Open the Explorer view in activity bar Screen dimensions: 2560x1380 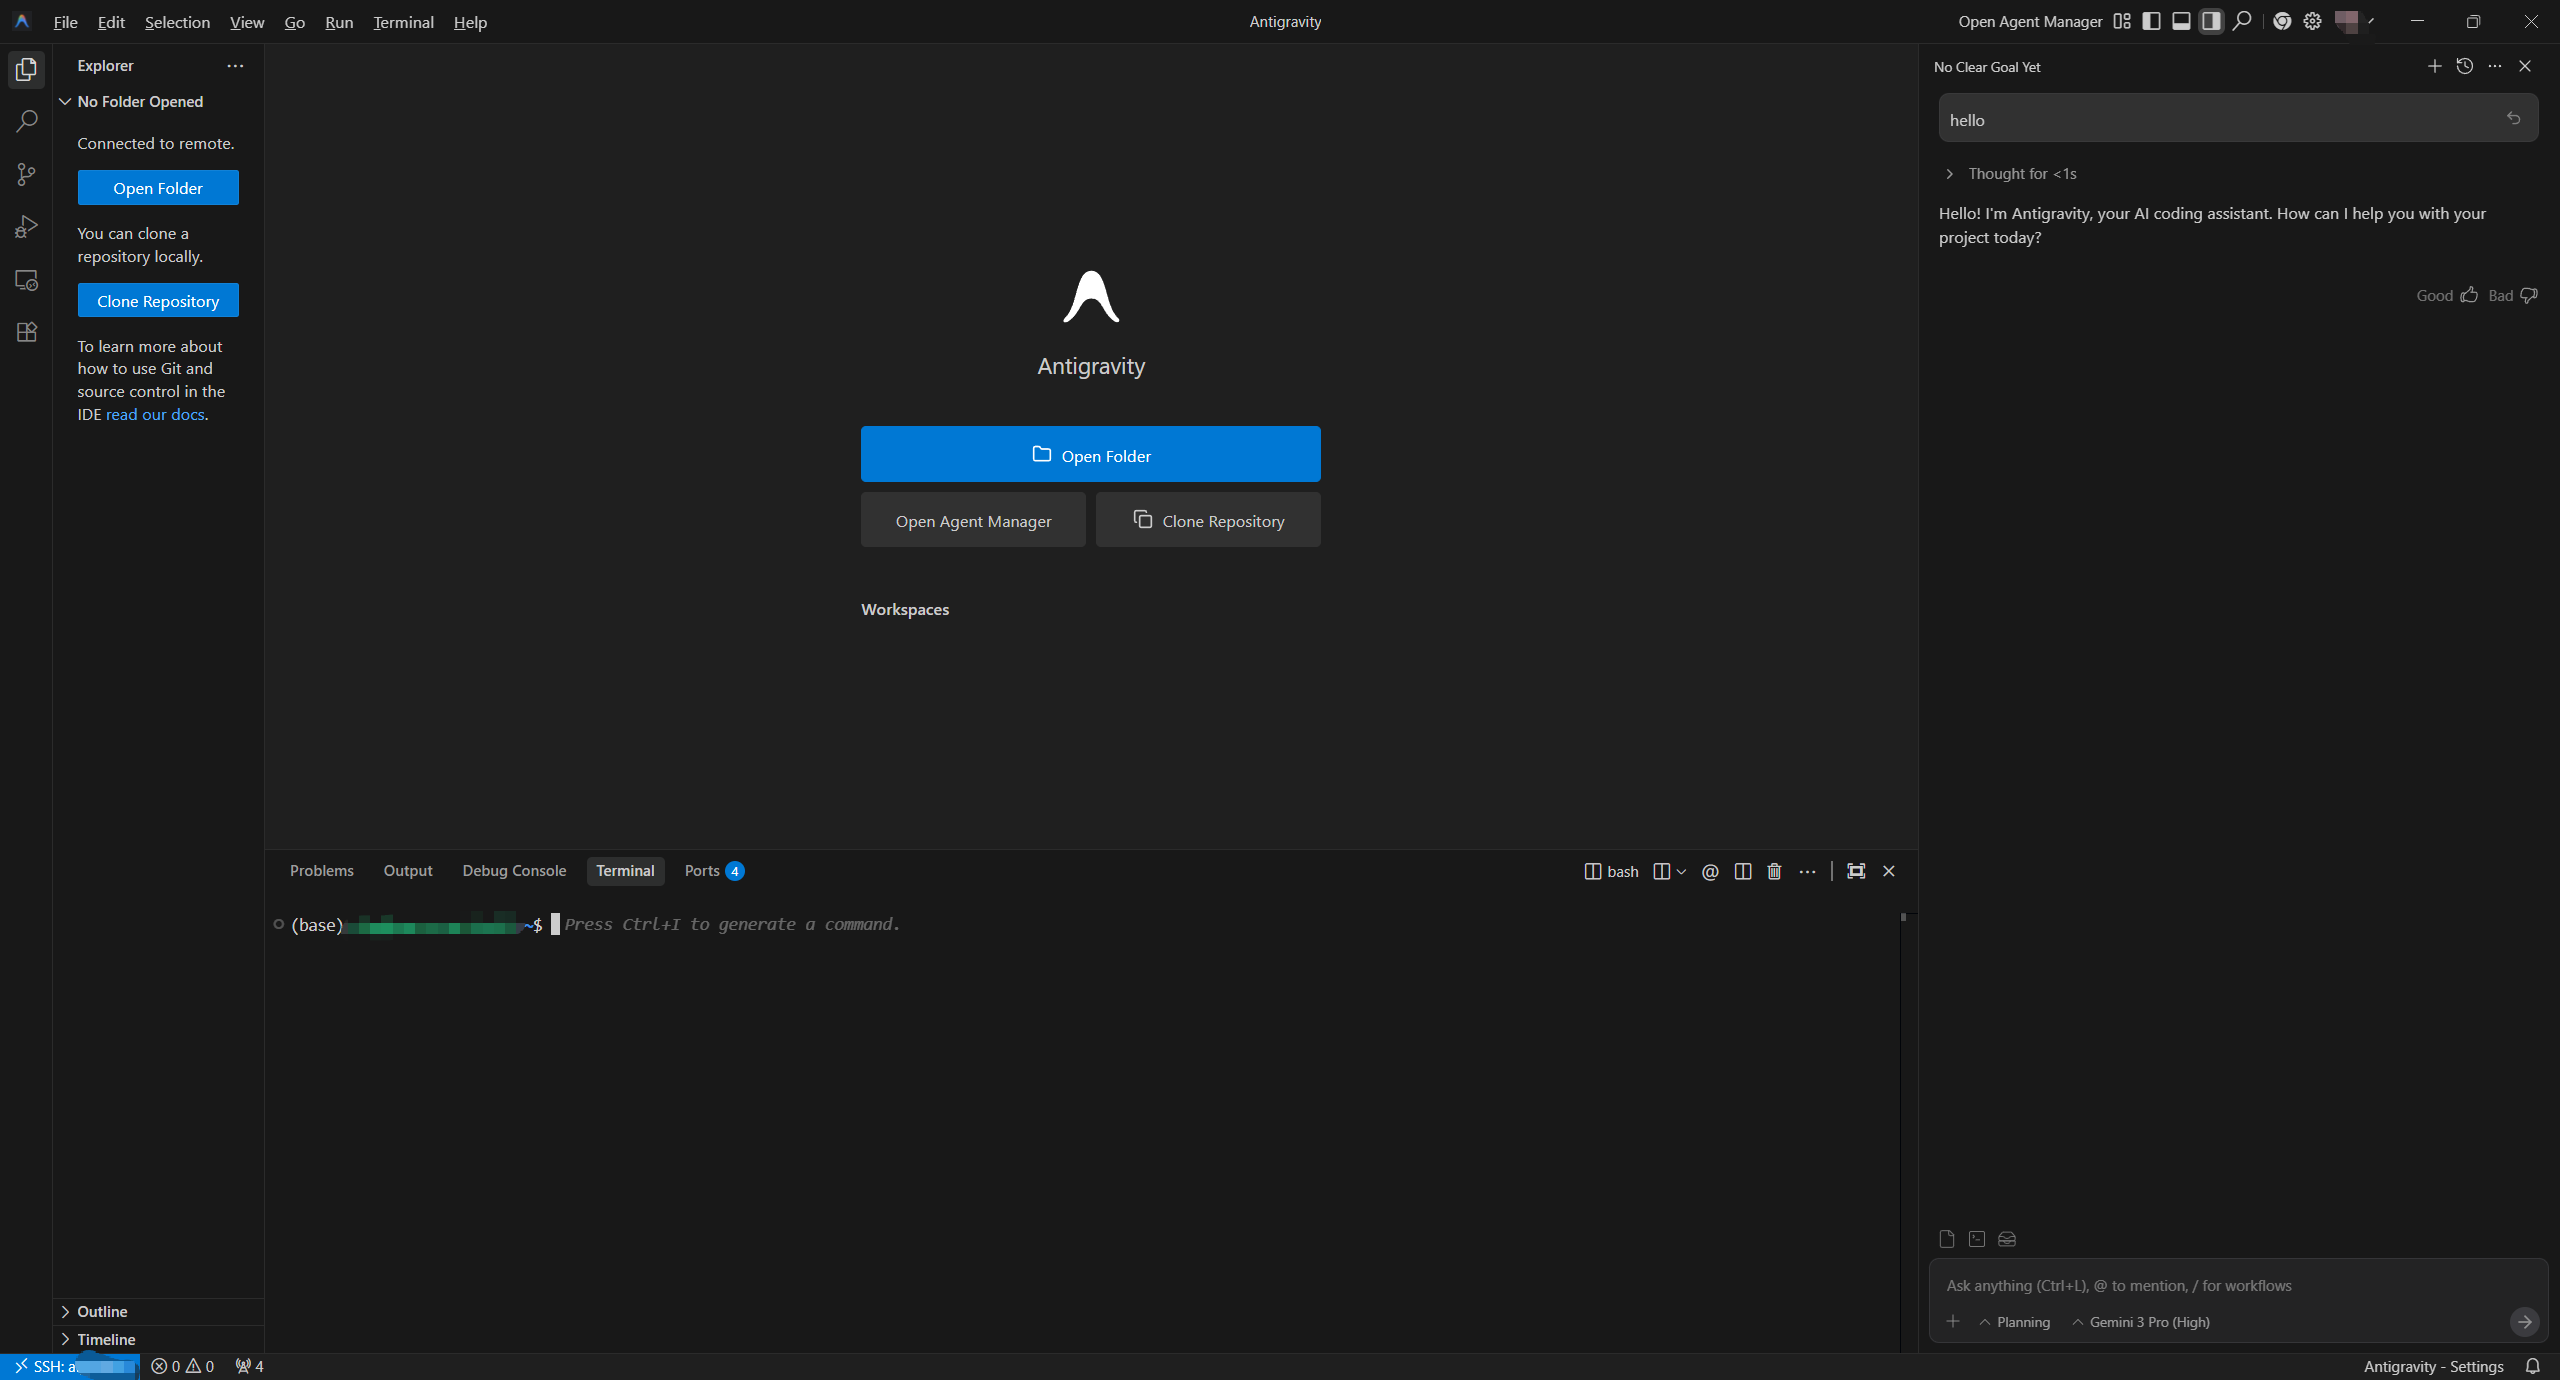(x=27, y=69)
